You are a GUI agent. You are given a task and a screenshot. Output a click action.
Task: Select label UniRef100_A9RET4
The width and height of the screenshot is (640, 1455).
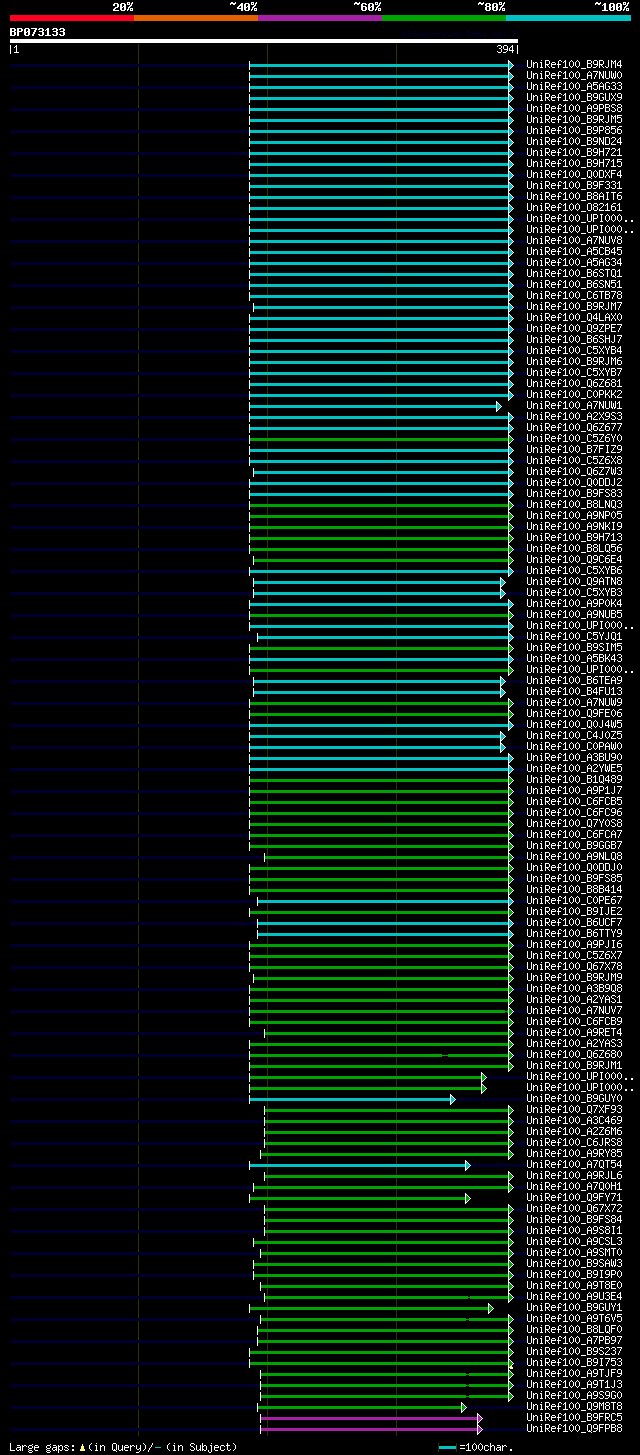[574, 1032]
